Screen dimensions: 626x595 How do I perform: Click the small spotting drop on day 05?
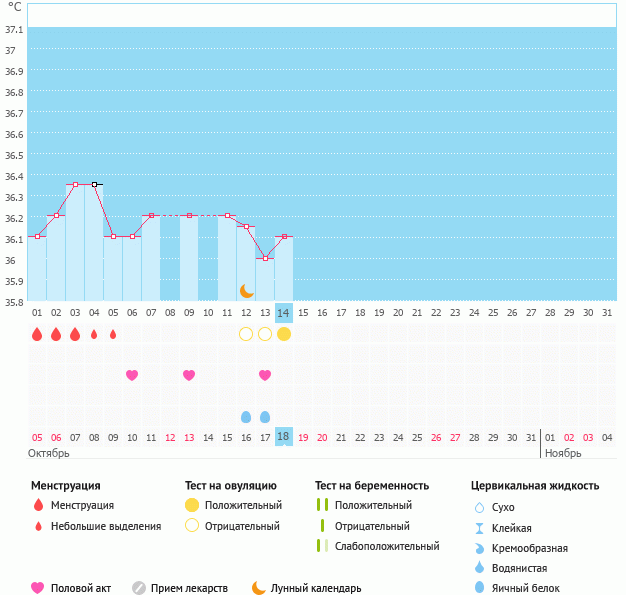tap(113, 334)
